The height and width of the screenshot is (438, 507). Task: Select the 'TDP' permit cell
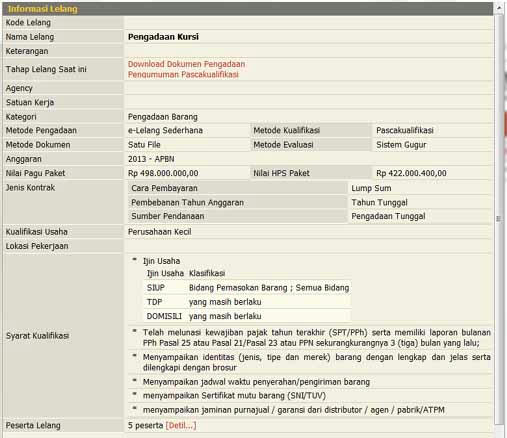154,302
